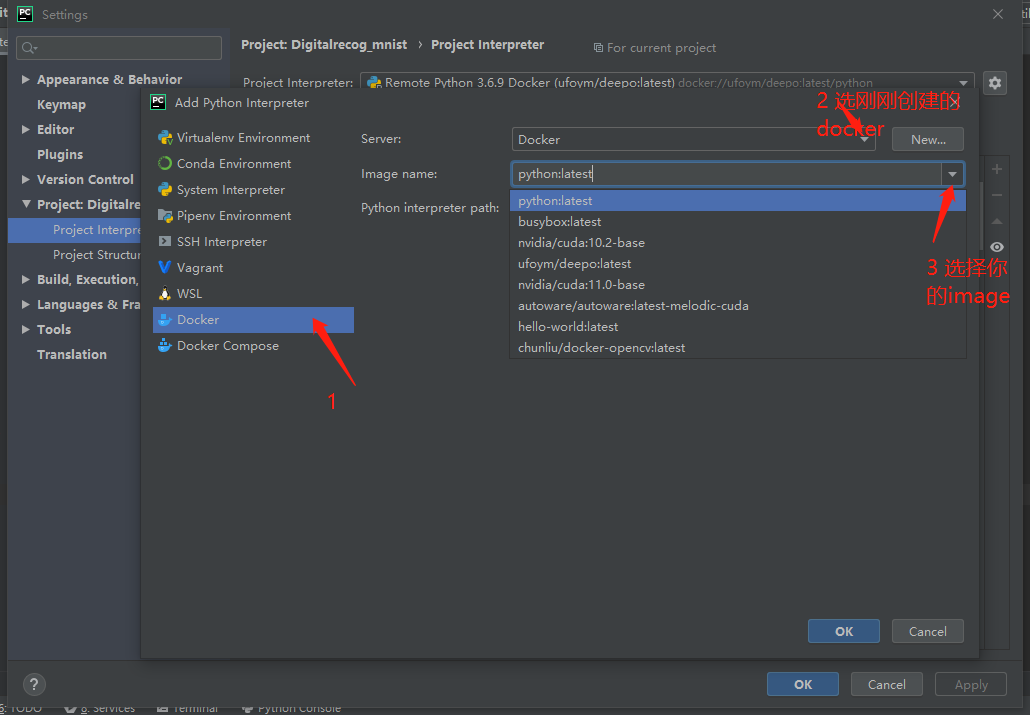Click OK in Add Python Interpreter dialog
The image size is (1030, 715).
(843, 632)
